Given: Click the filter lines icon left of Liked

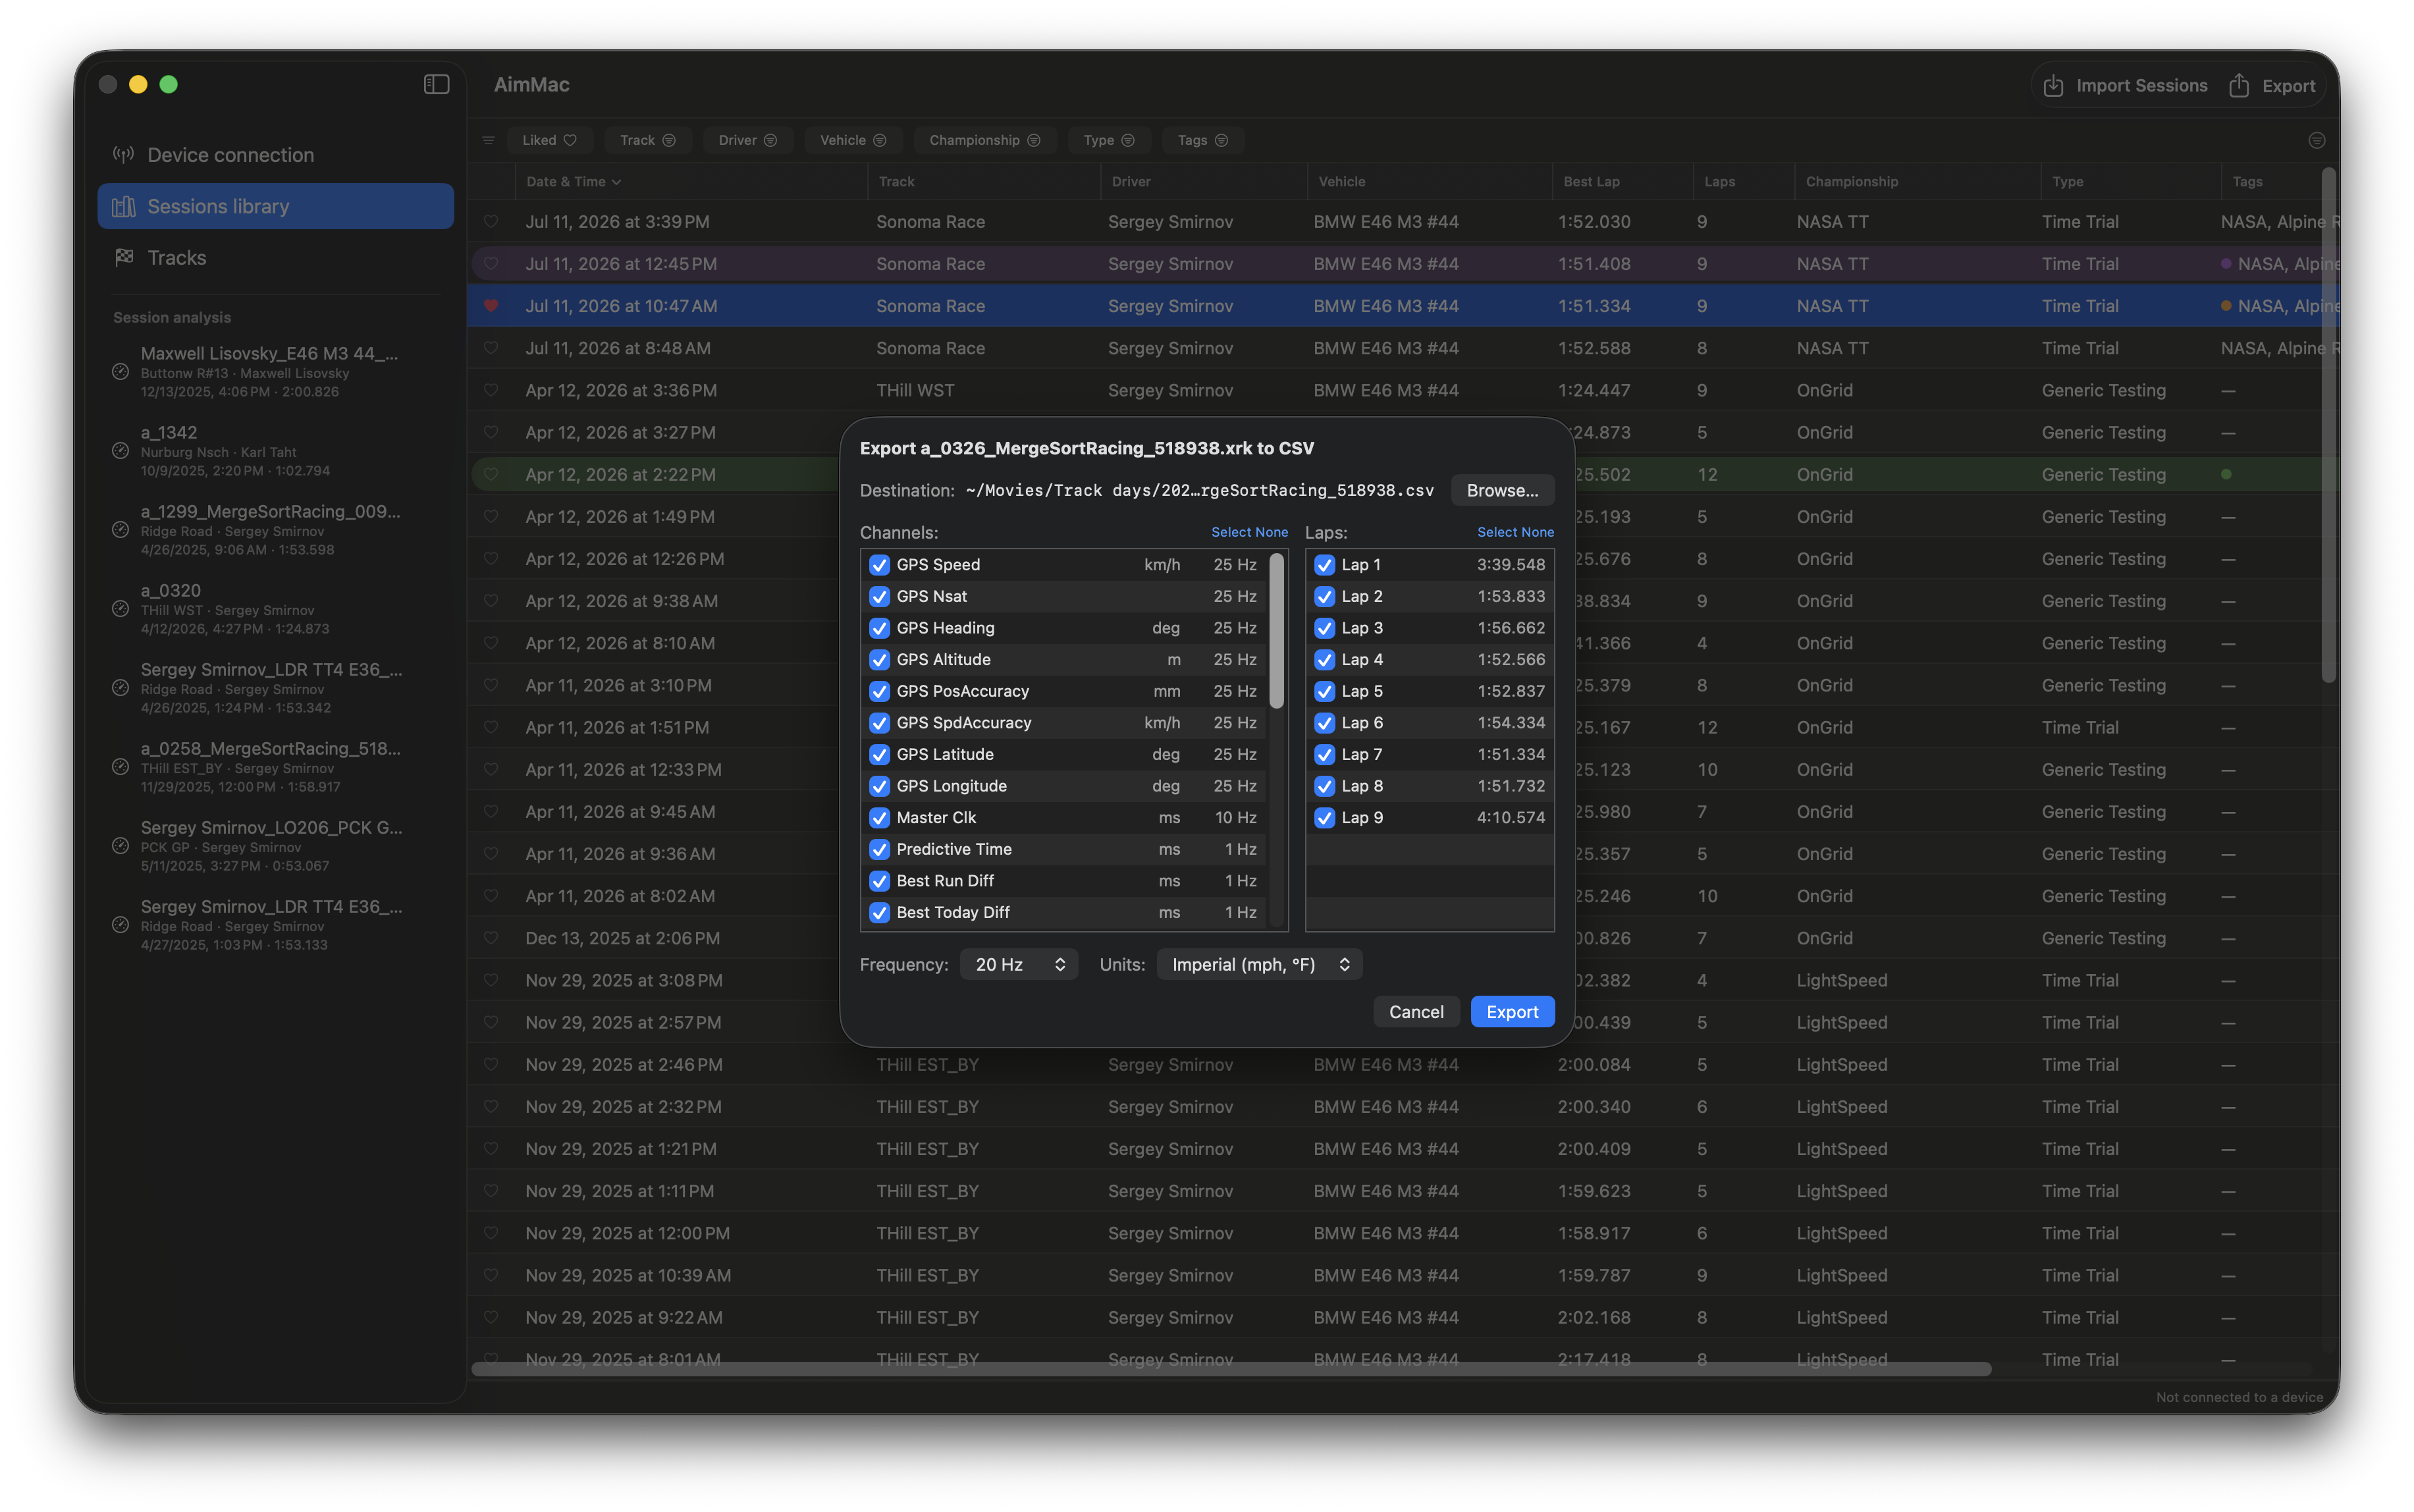Looking at the screenshot, I should 488,140.
